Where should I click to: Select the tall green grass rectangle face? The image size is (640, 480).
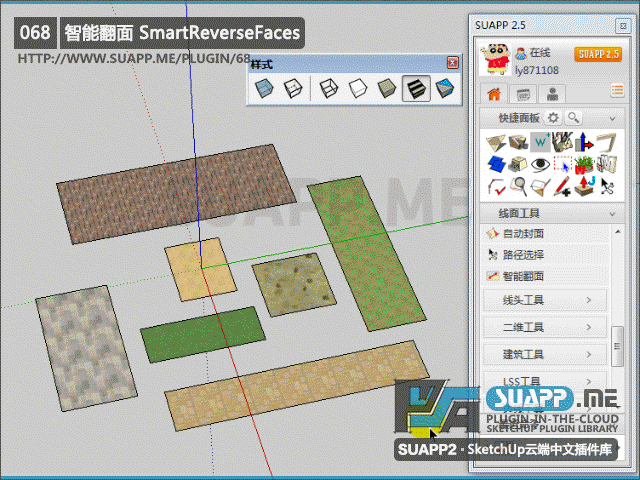[367, 254]
